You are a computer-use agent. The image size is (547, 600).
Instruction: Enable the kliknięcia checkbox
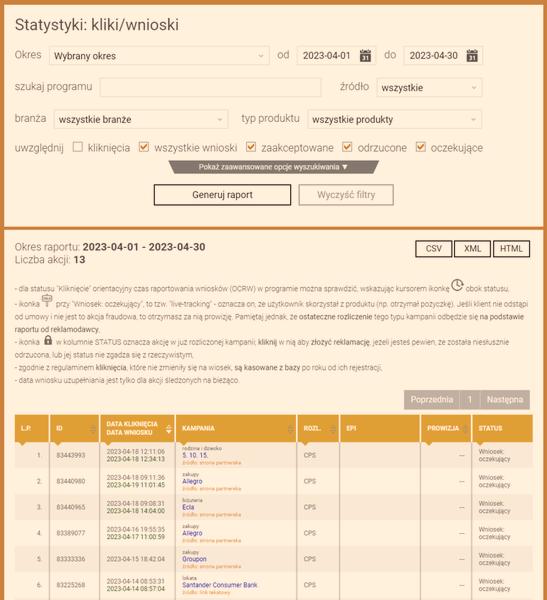(x=78, y=147)
